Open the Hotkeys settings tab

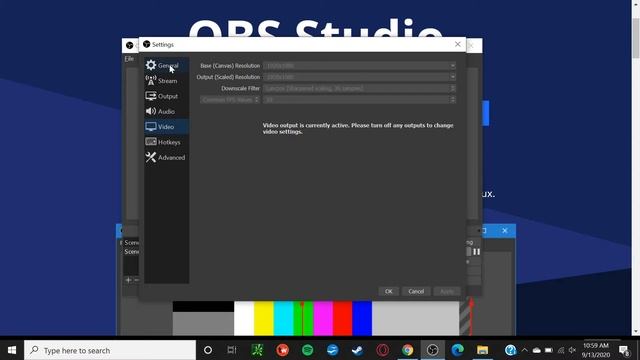166,142
